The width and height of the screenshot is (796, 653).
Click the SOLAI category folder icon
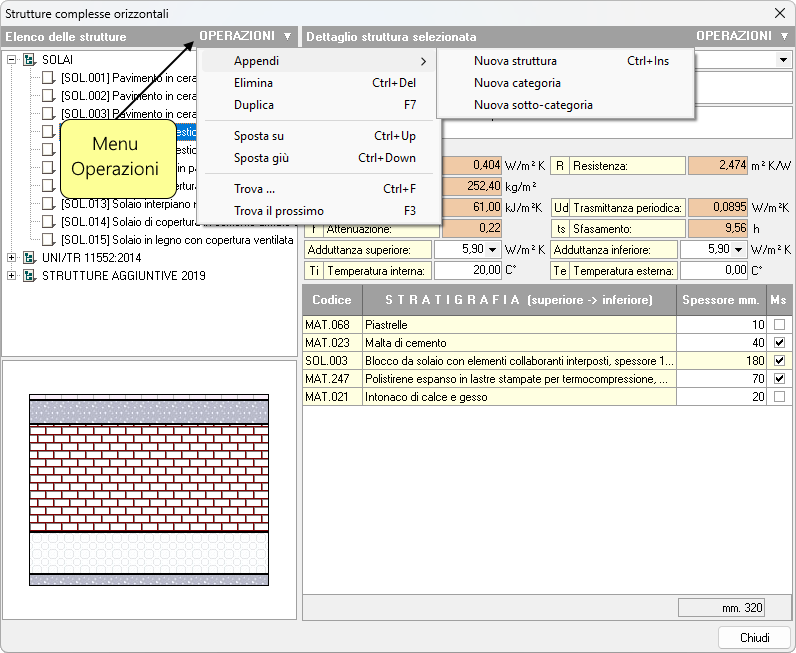(x=29, y=60)
